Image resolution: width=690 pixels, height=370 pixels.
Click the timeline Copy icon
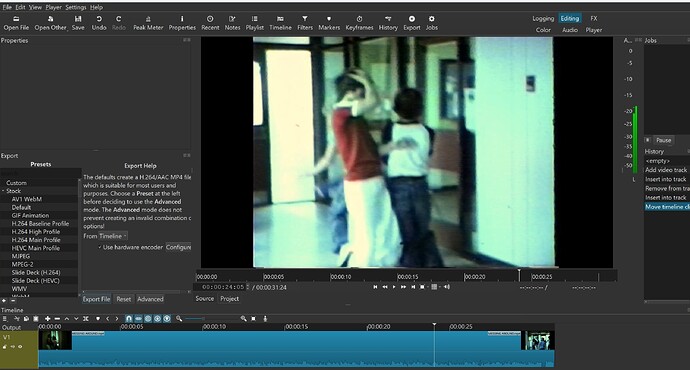26,319
